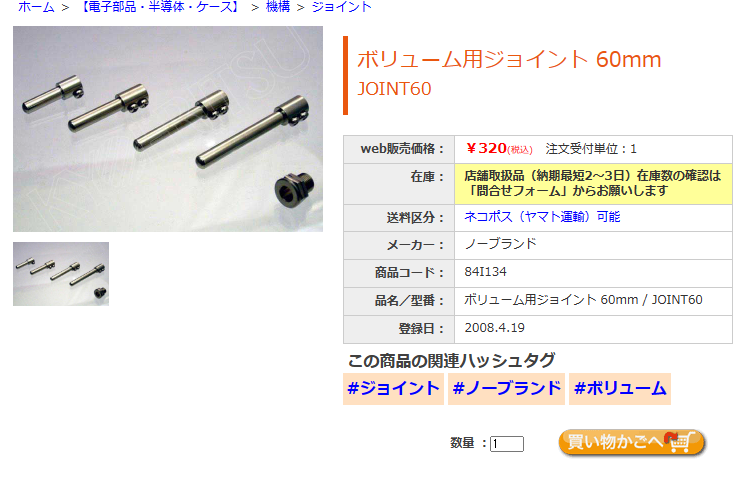Click the JOINT60 model subtitle

pos(394,89)
